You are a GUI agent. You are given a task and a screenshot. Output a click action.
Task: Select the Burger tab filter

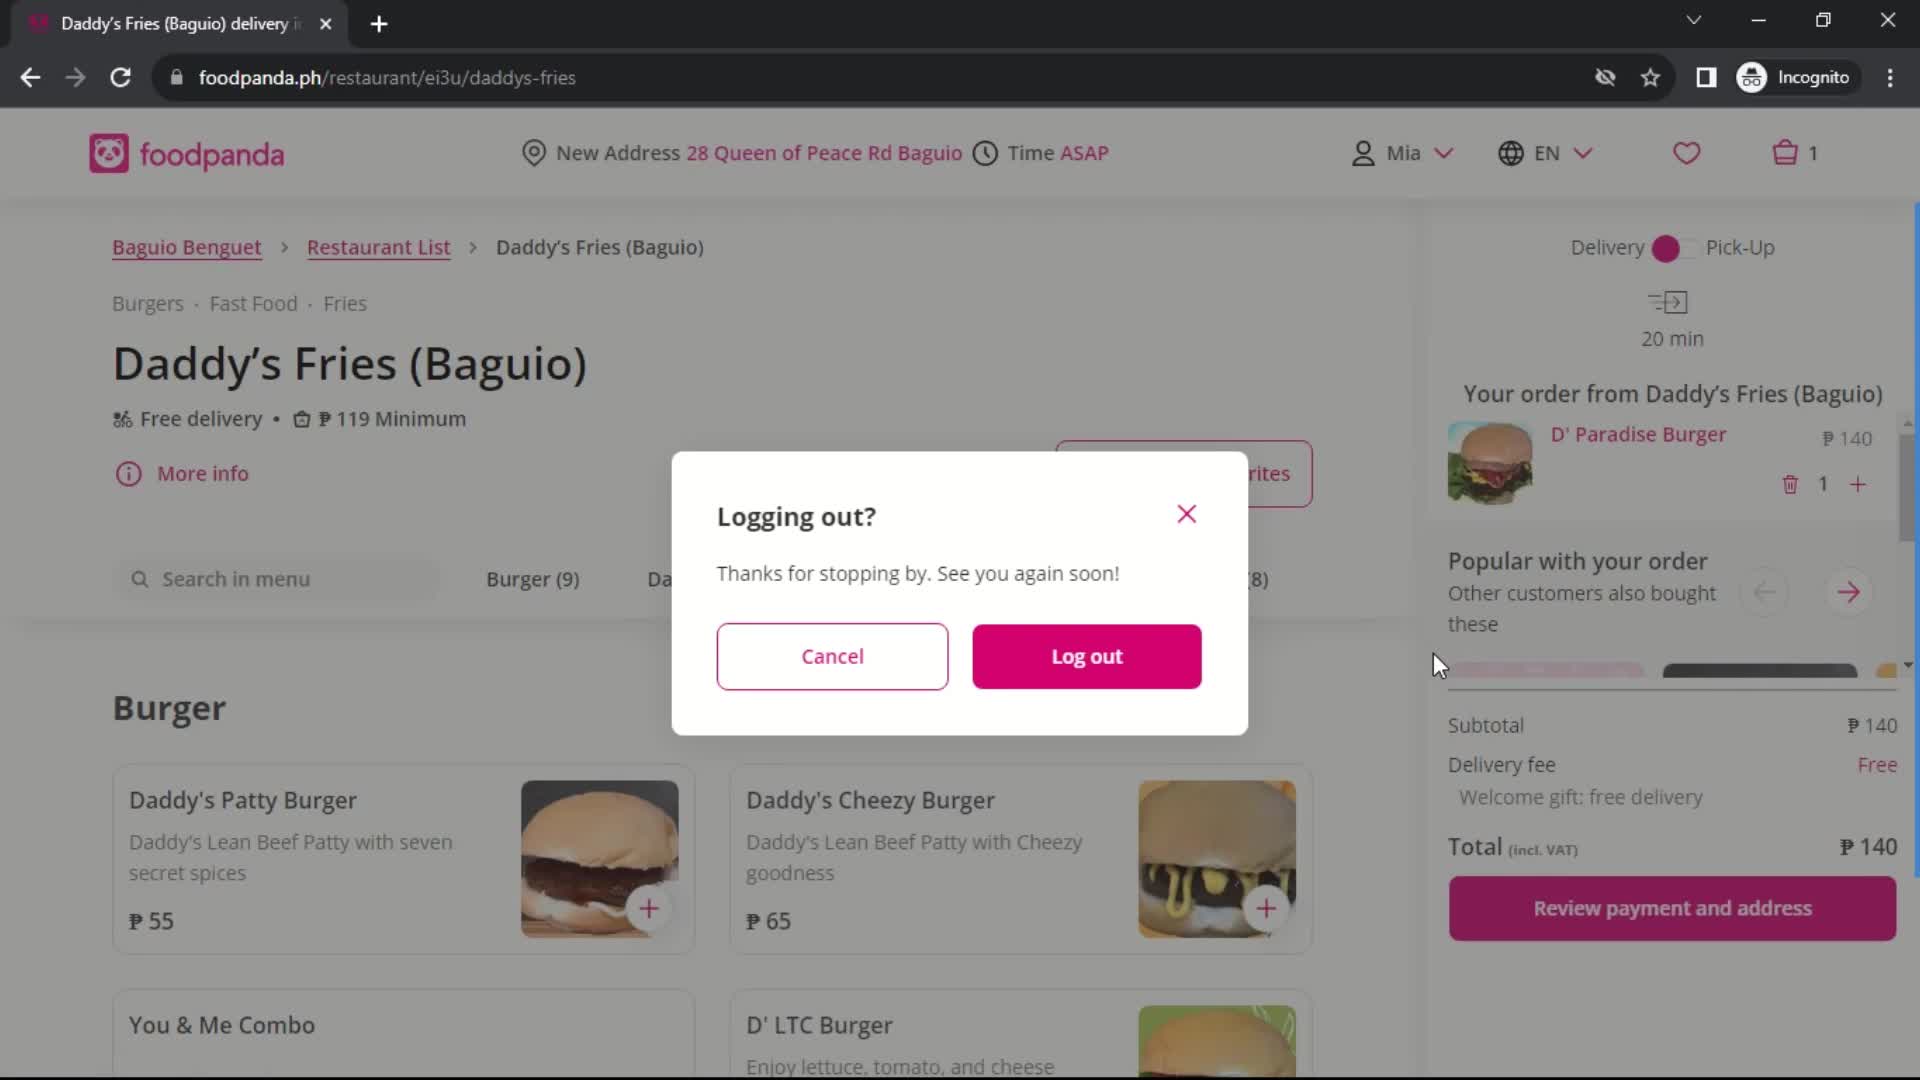coord(533,579)
